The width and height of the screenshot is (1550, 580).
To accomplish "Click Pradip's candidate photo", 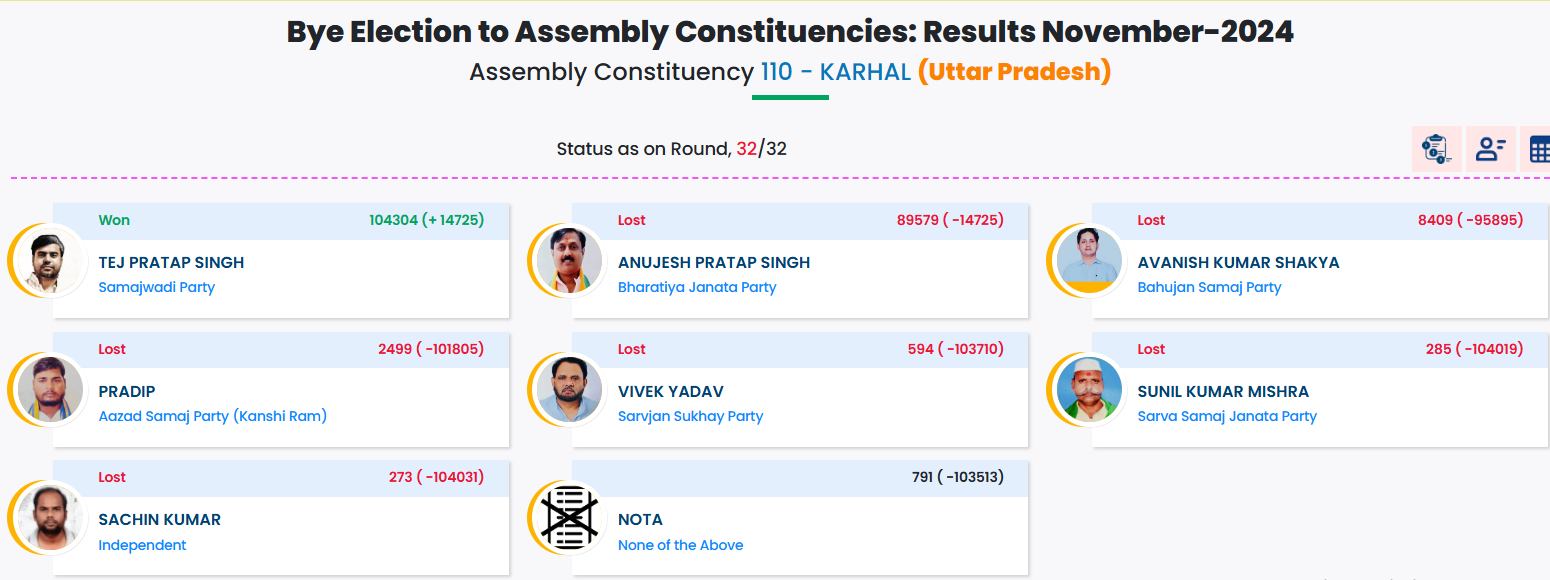I will [50, 390].
